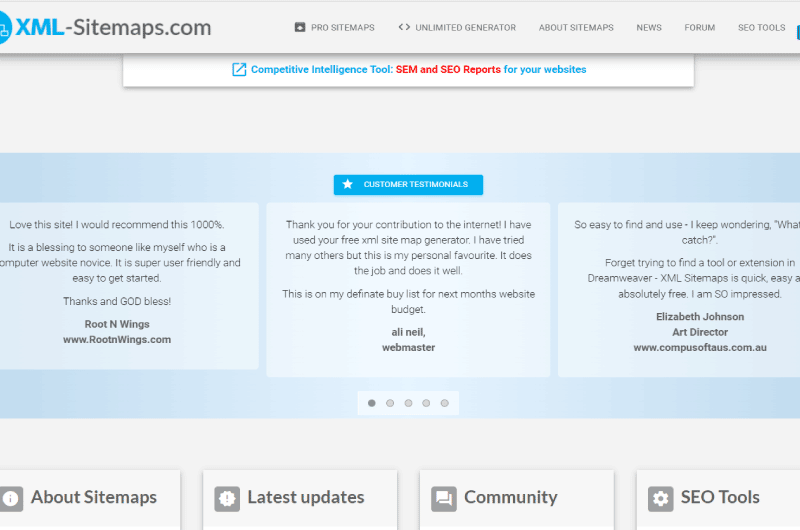Click the SEO Tools gear icon
800x530 pixels.
661,498
